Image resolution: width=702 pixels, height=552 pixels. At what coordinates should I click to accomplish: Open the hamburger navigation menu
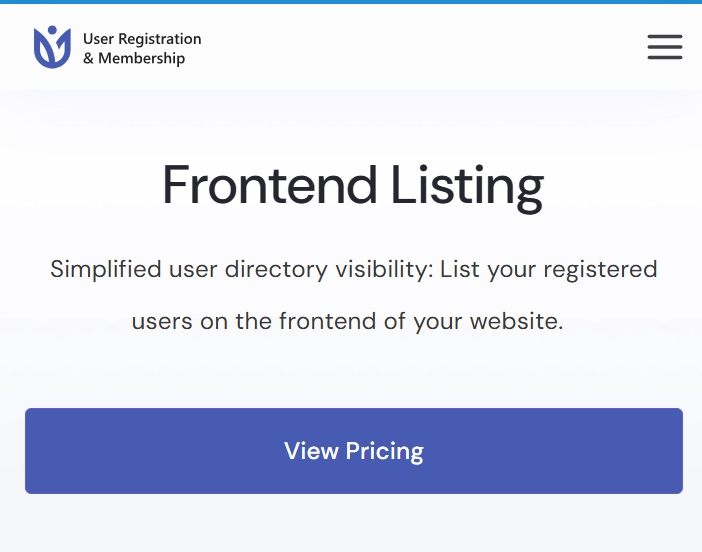pyautogui.click(x=665, y=47)
